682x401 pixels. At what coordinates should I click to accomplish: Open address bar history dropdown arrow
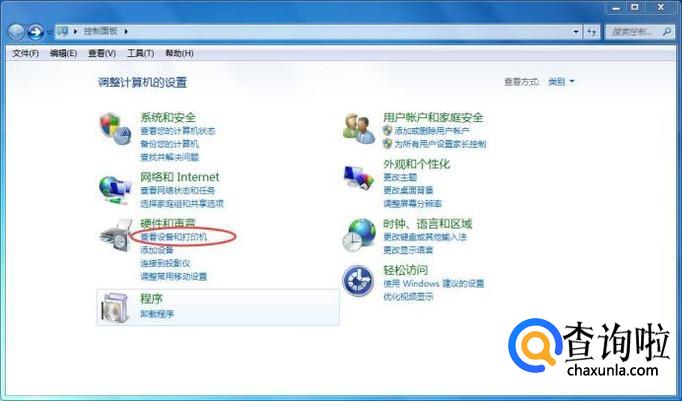(576, 32)
